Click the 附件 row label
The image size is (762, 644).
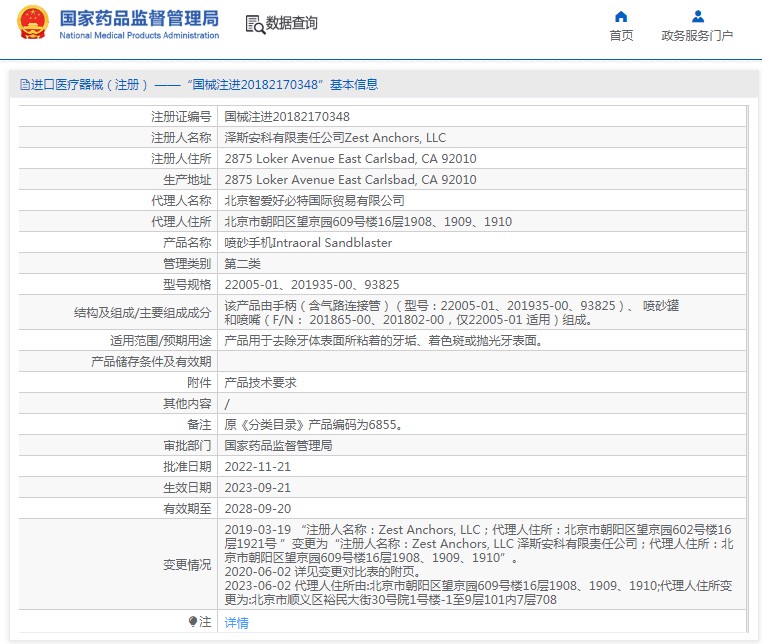click(x=199, y=383)
